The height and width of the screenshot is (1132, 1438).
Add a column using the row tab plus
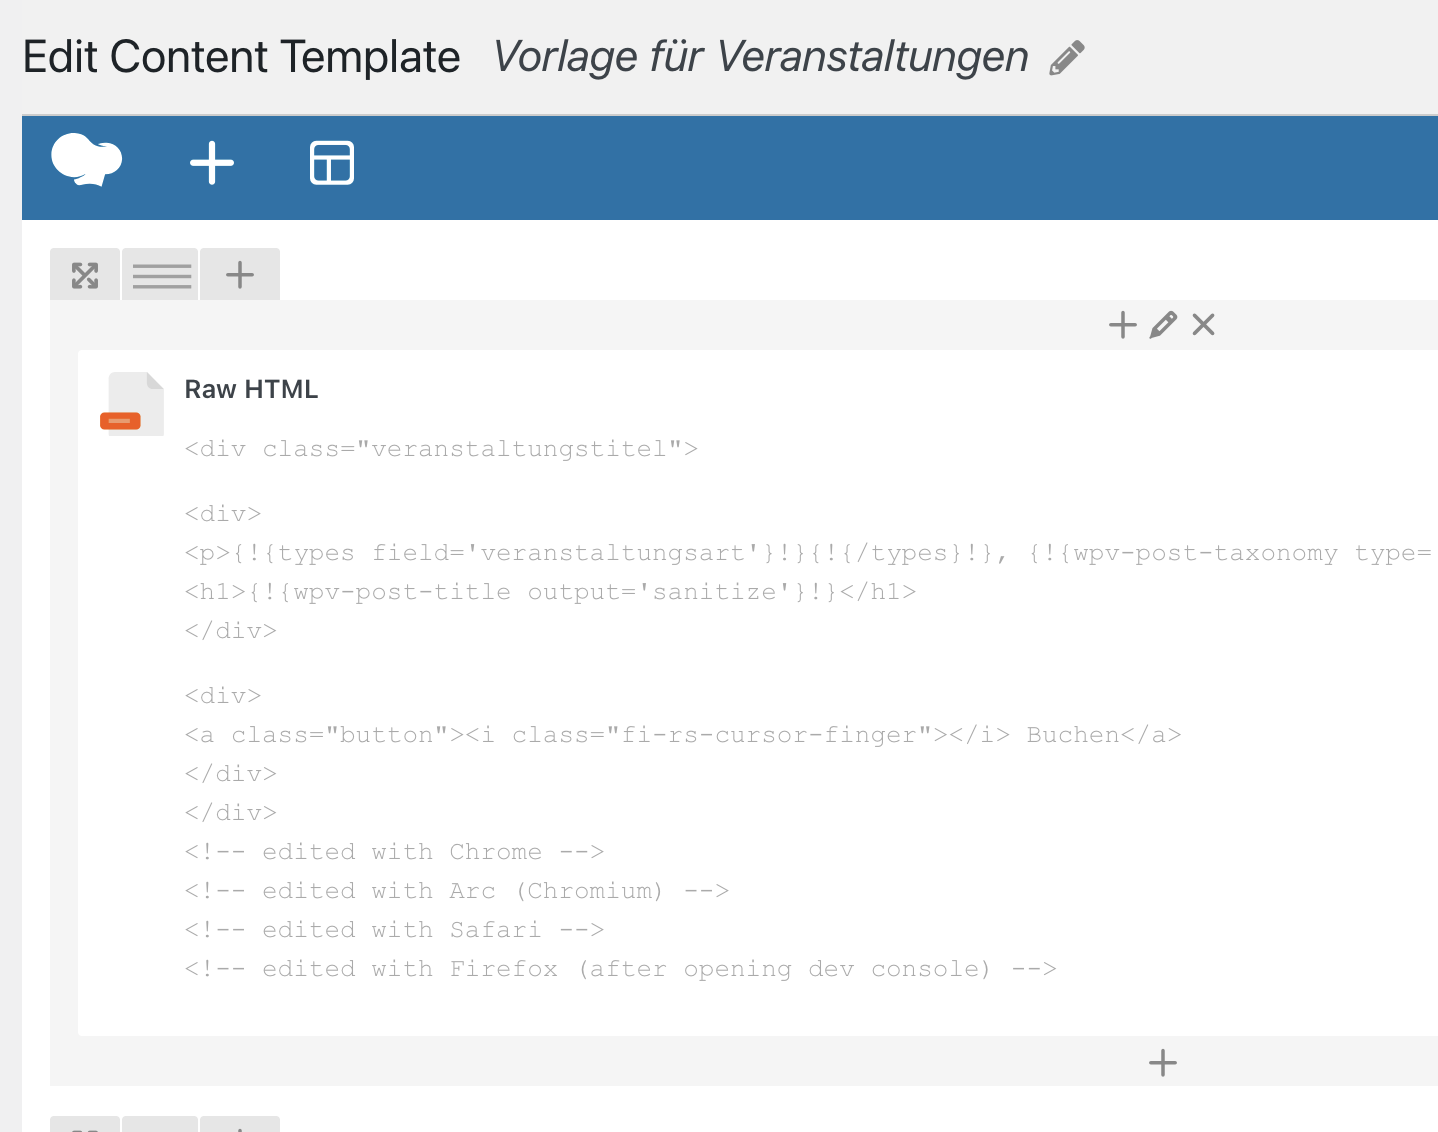pos(240,275)
